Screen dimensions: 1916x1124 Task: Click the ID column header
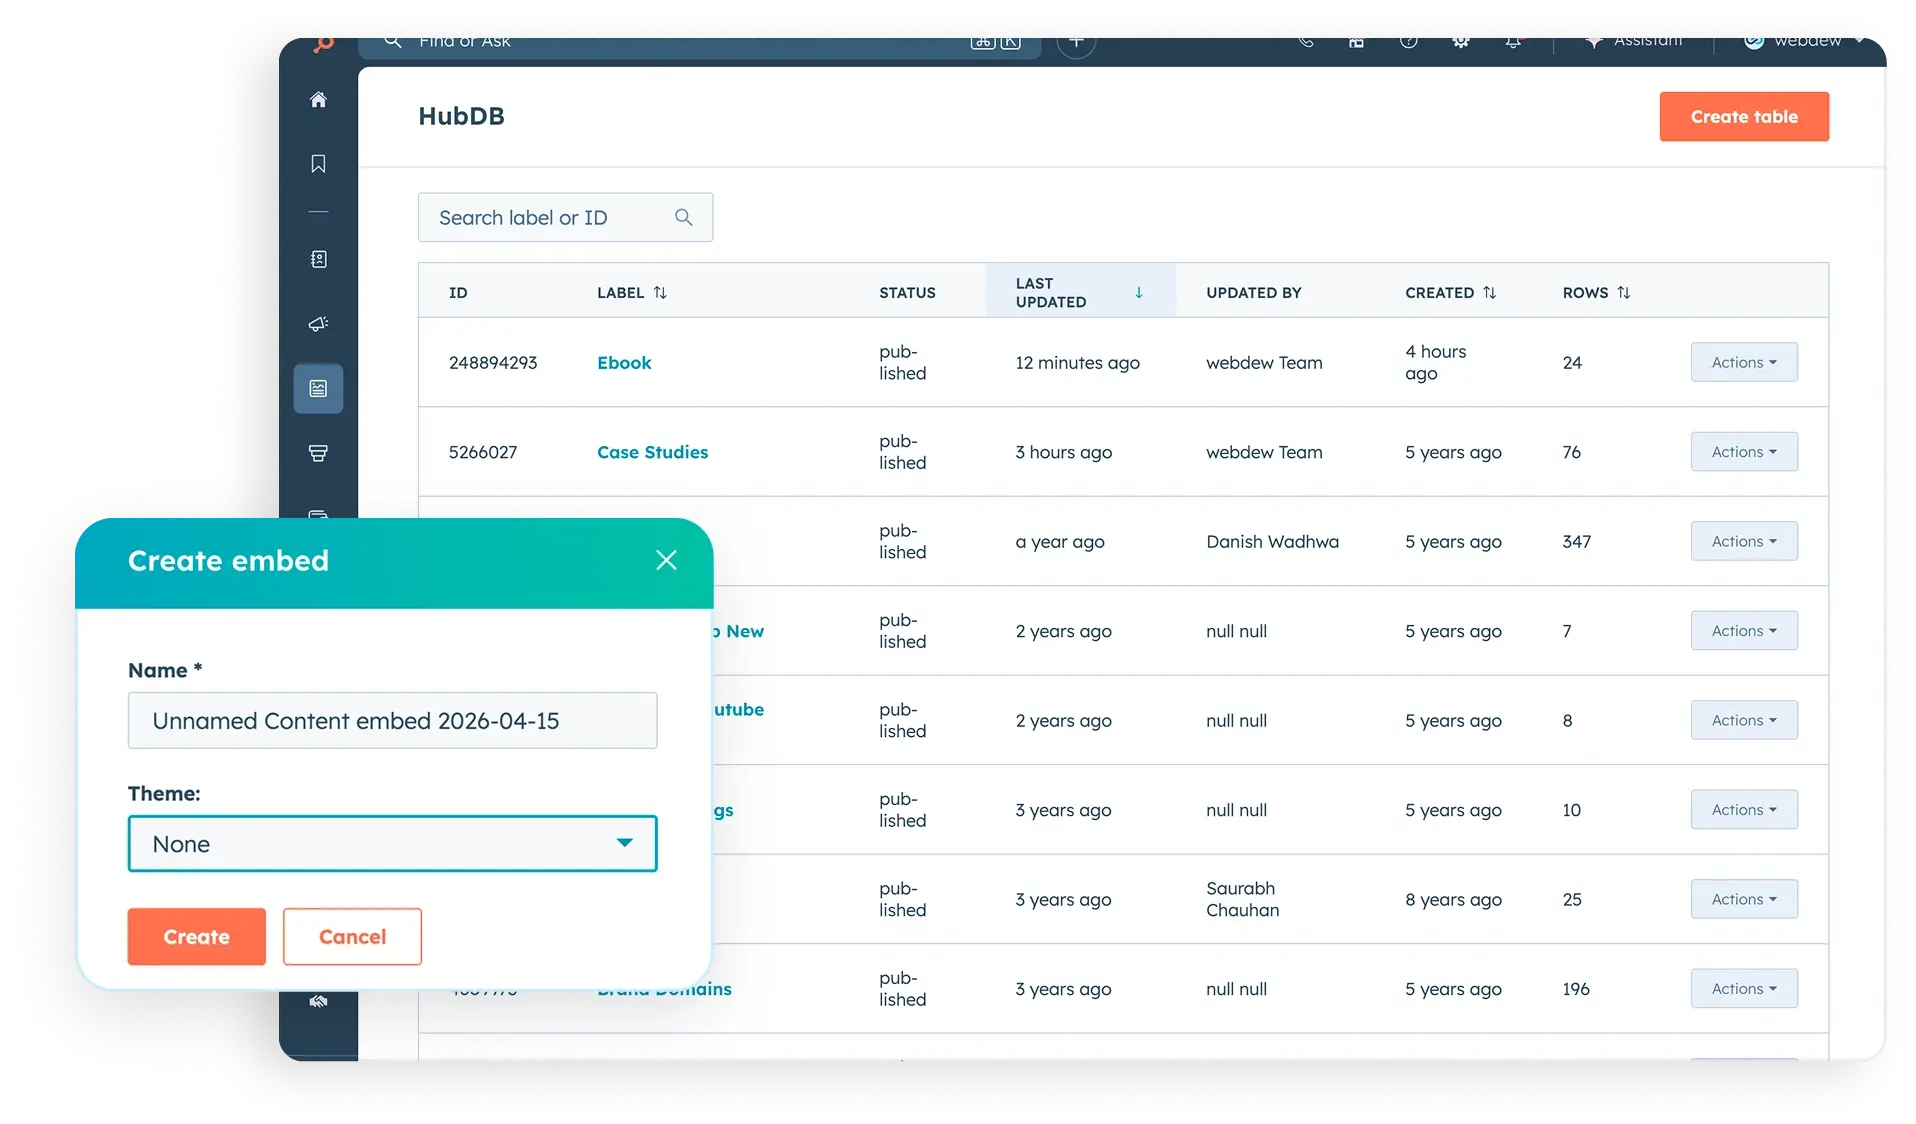click(x=458, y=293)
